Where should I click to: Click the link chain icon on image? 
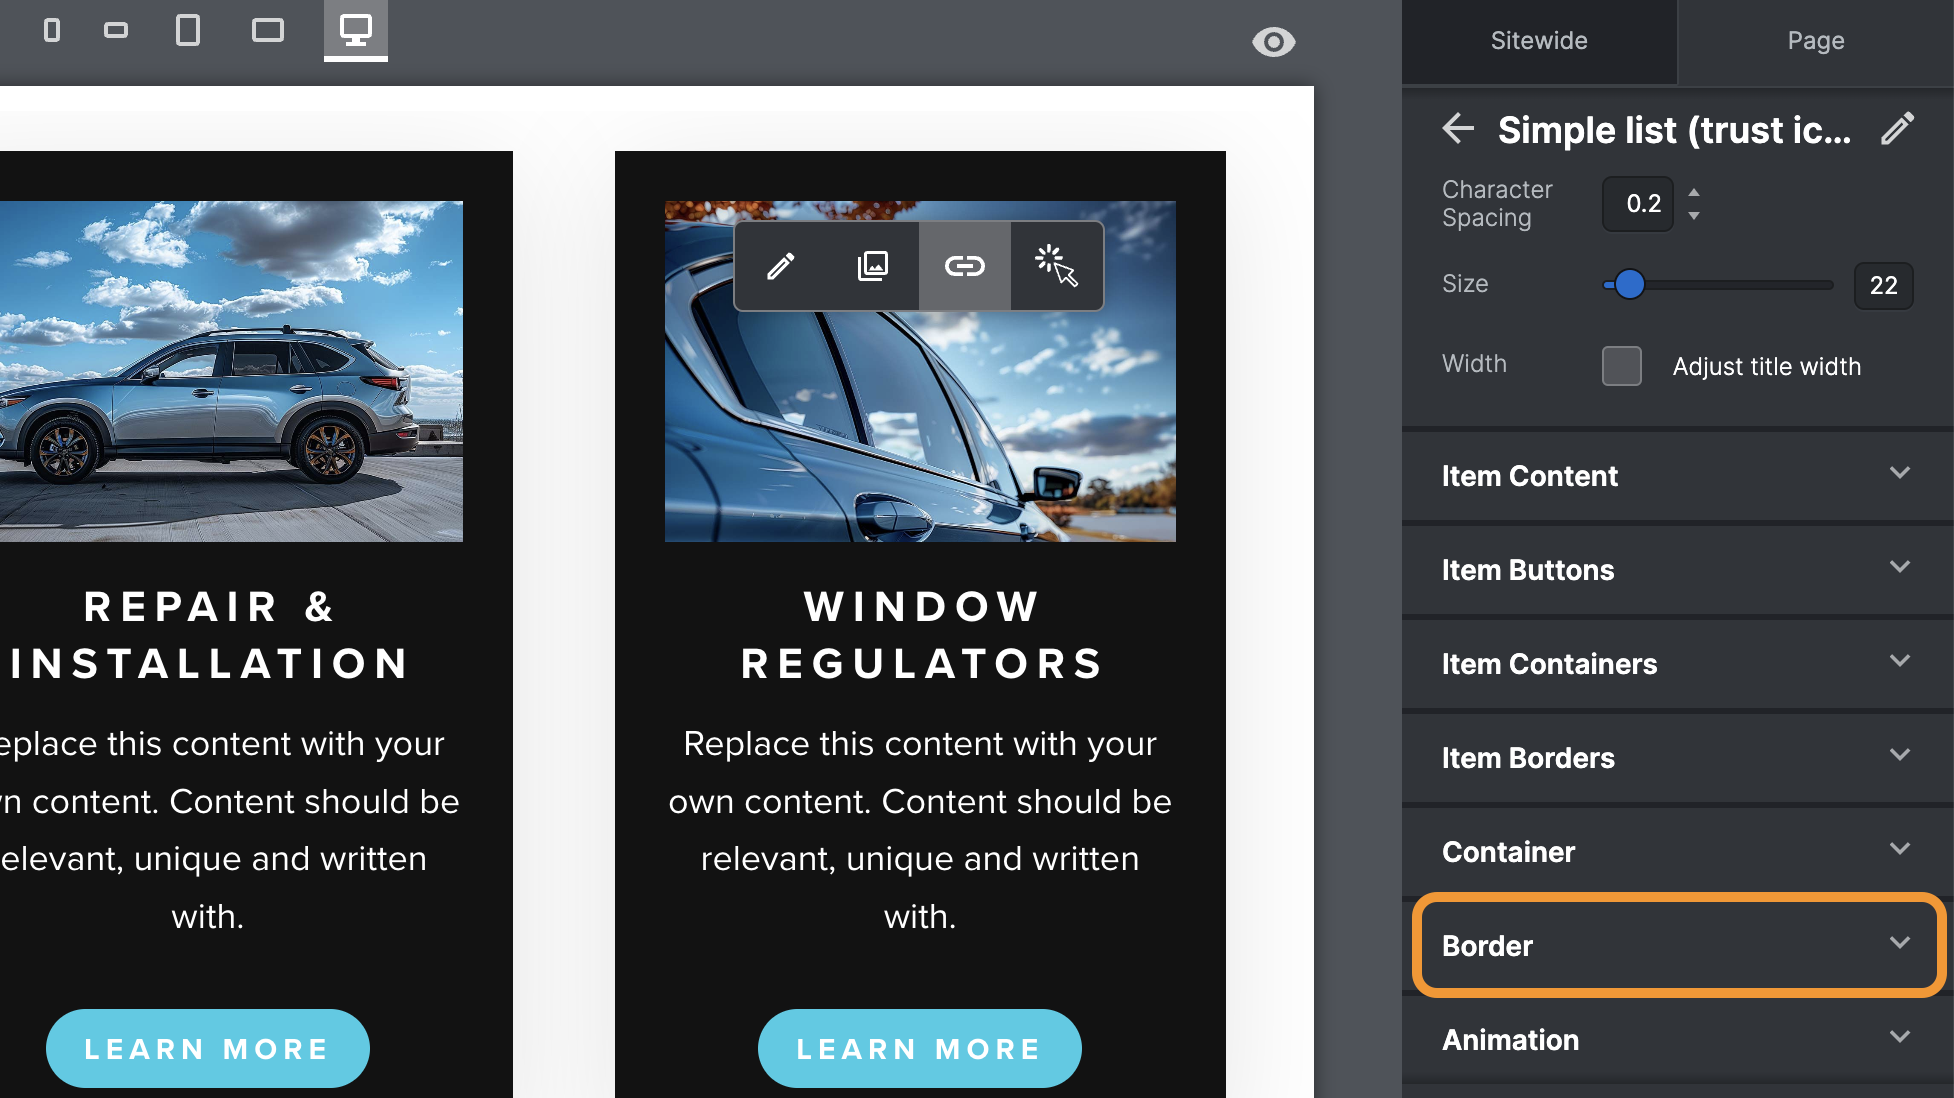[965, 266]
